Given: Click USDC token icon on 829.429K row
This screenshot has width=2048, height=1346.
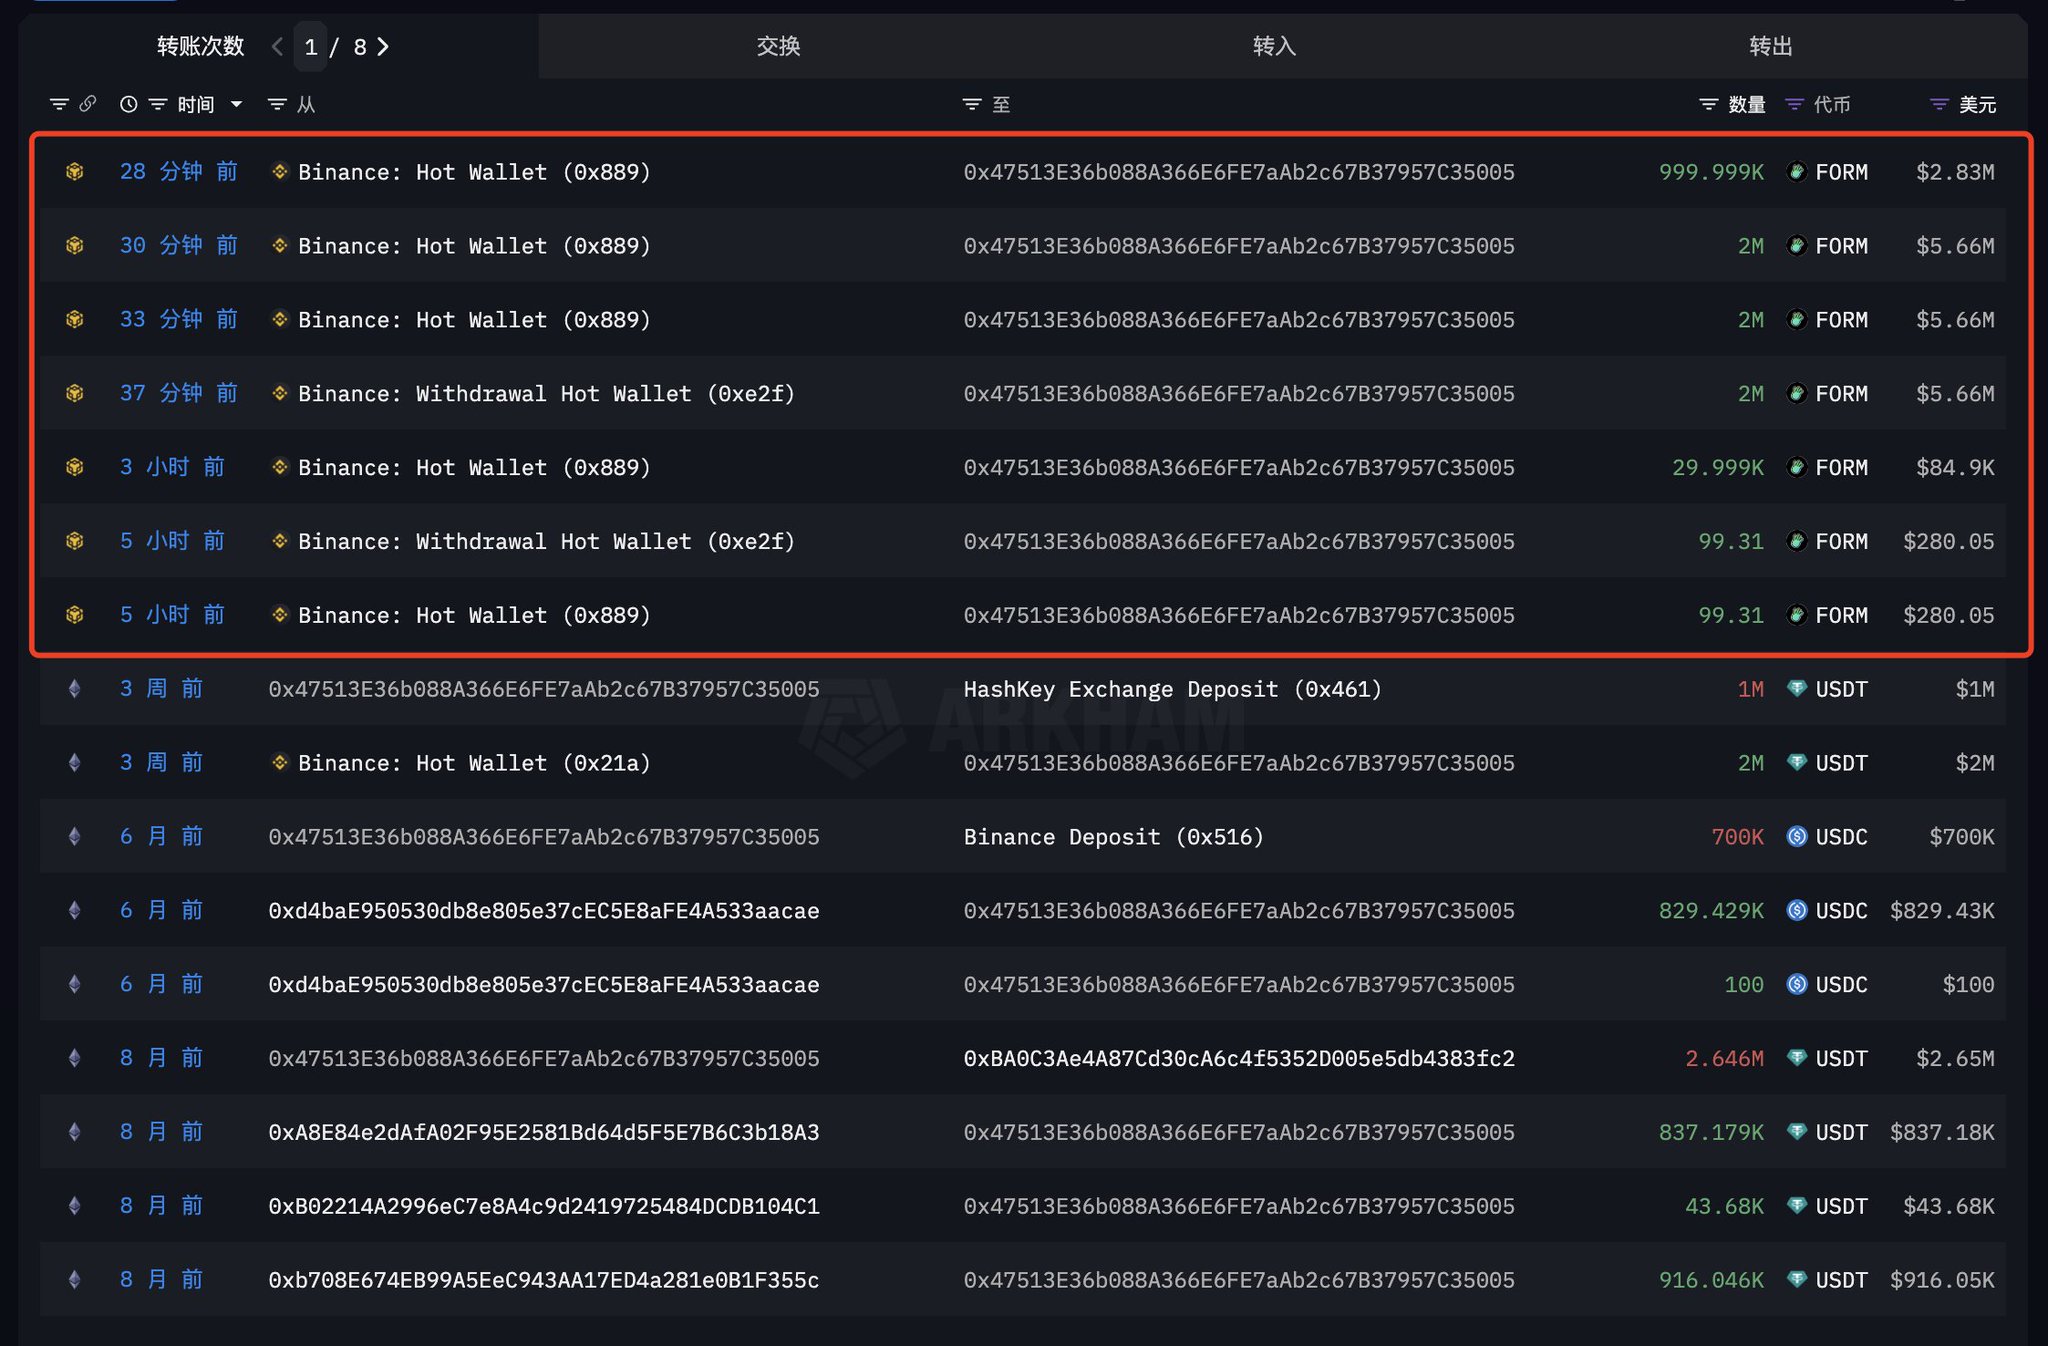Looking at the screenshot, I should coord(1797,911).
